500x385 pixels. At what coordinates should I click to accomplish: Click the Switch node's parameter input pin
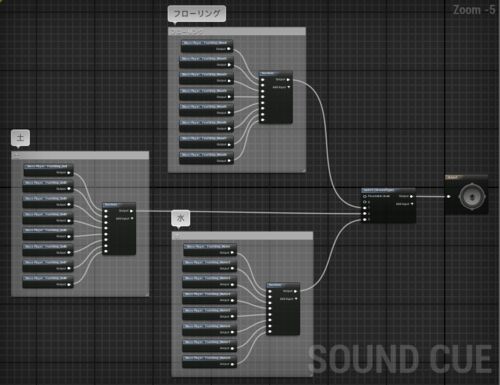(365, 196)
